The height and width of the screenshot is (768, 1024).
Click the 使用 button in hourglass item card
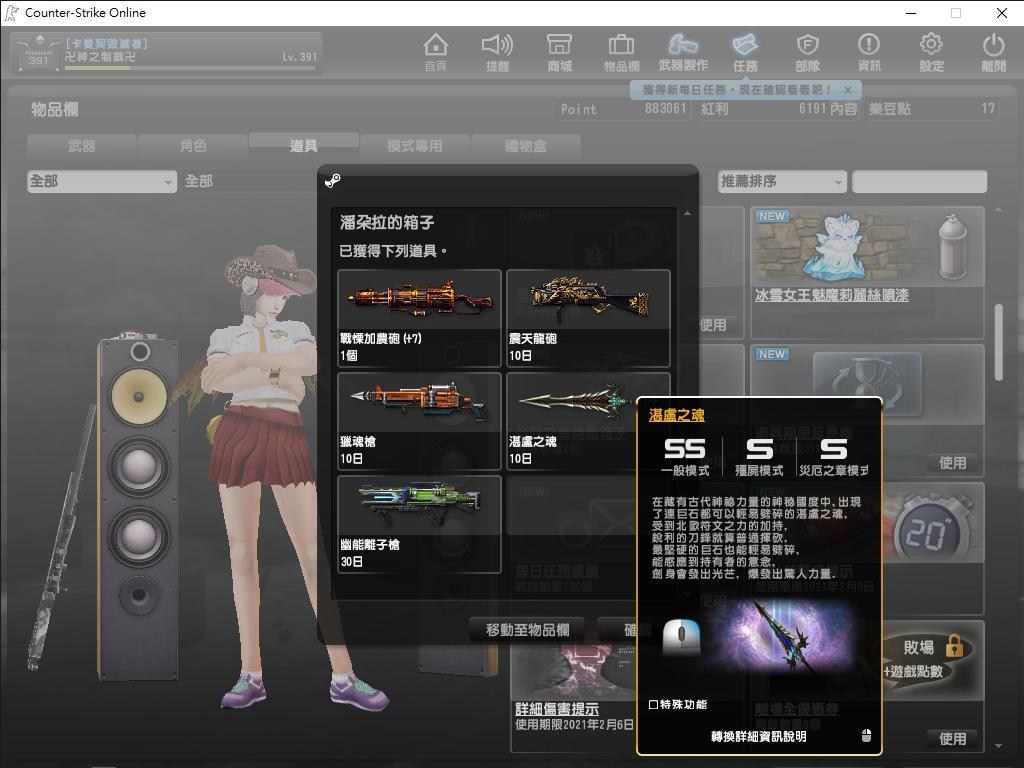952,463
